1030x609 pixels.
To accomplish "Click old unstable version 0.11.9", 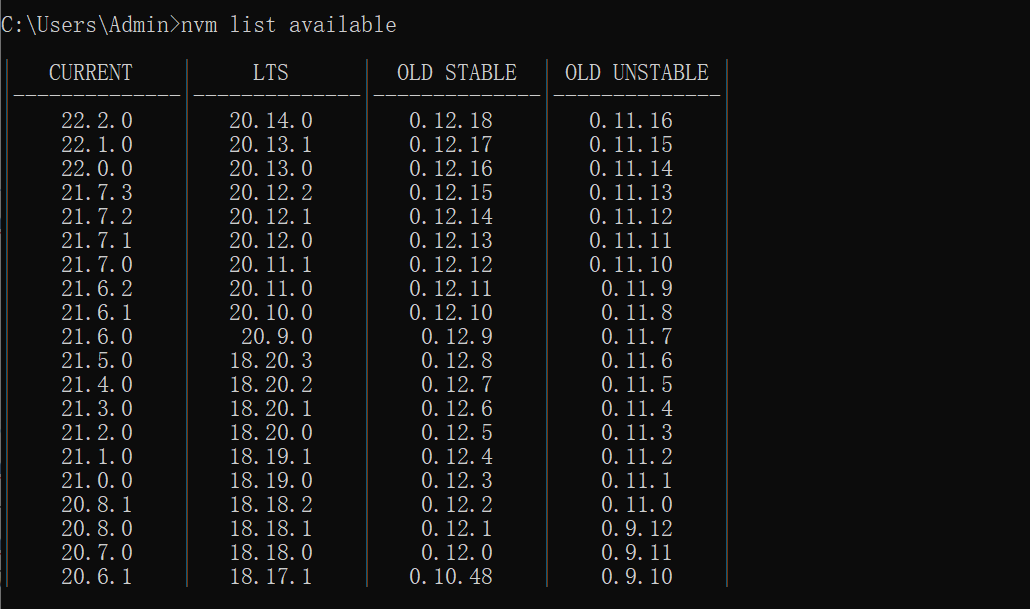I will tap(637, 288).
